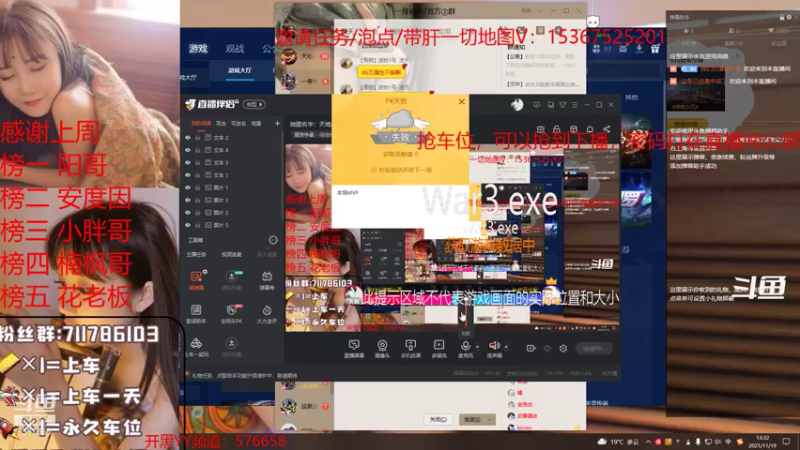Open the notification center on the taskbar
The image size is (800, 450).
786,441
